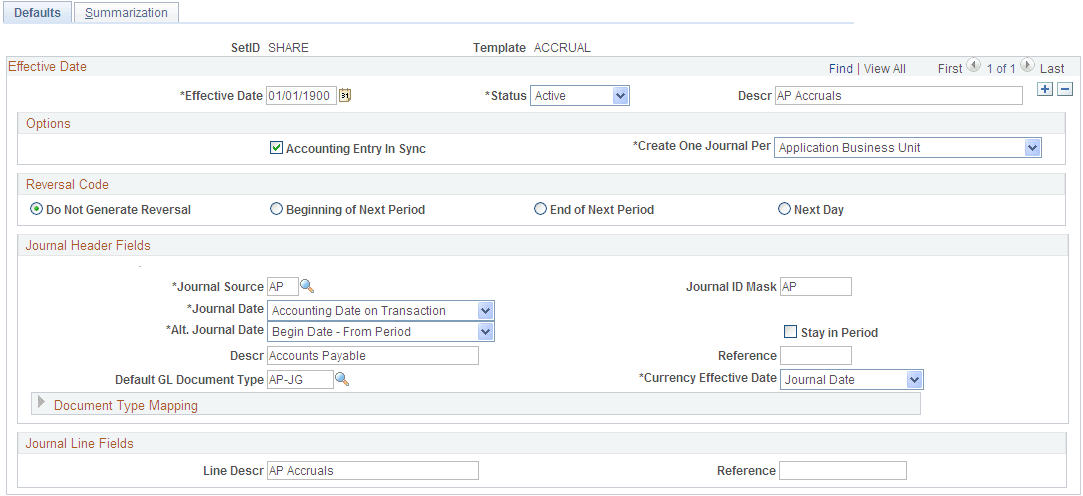Select Next Day reversal option

click(784, 209)
